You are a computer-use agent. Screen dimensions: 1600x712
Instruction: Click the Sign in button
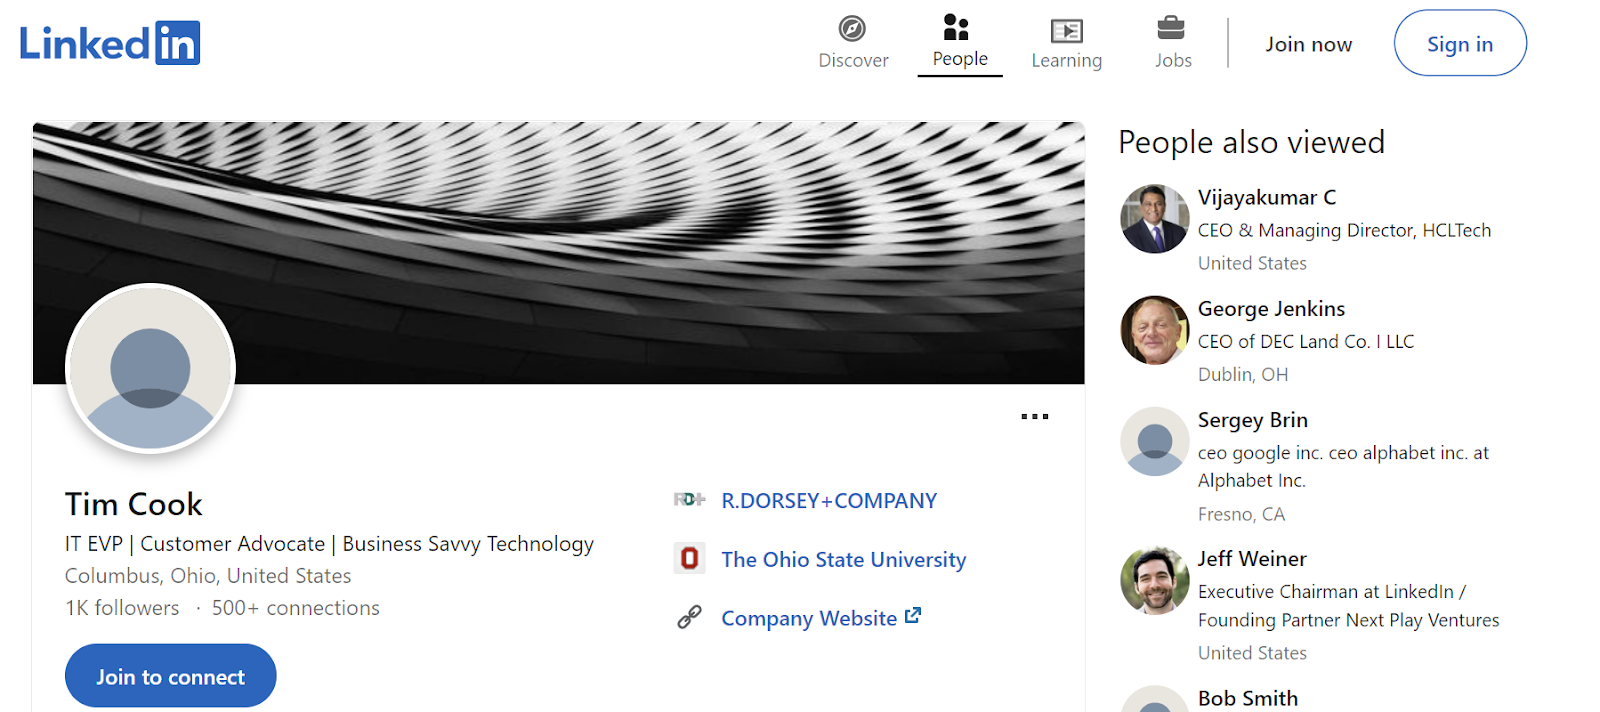1460,43
